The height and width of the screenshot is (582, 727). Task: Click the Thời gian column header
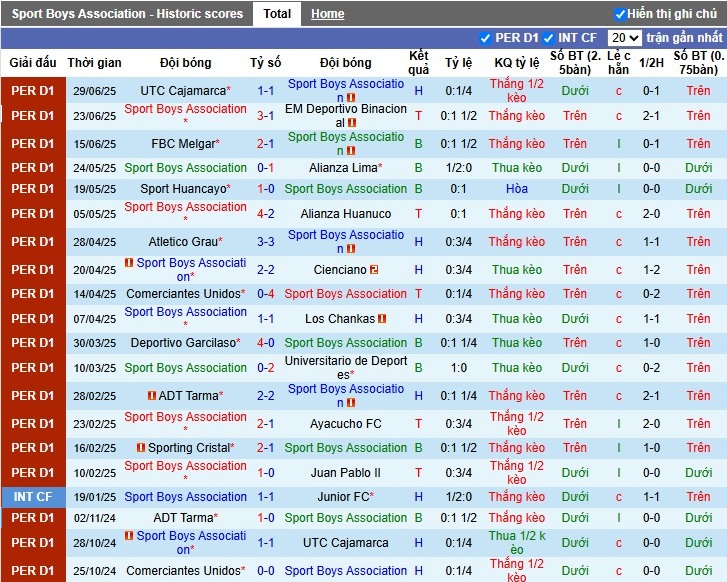click(94, 63)
